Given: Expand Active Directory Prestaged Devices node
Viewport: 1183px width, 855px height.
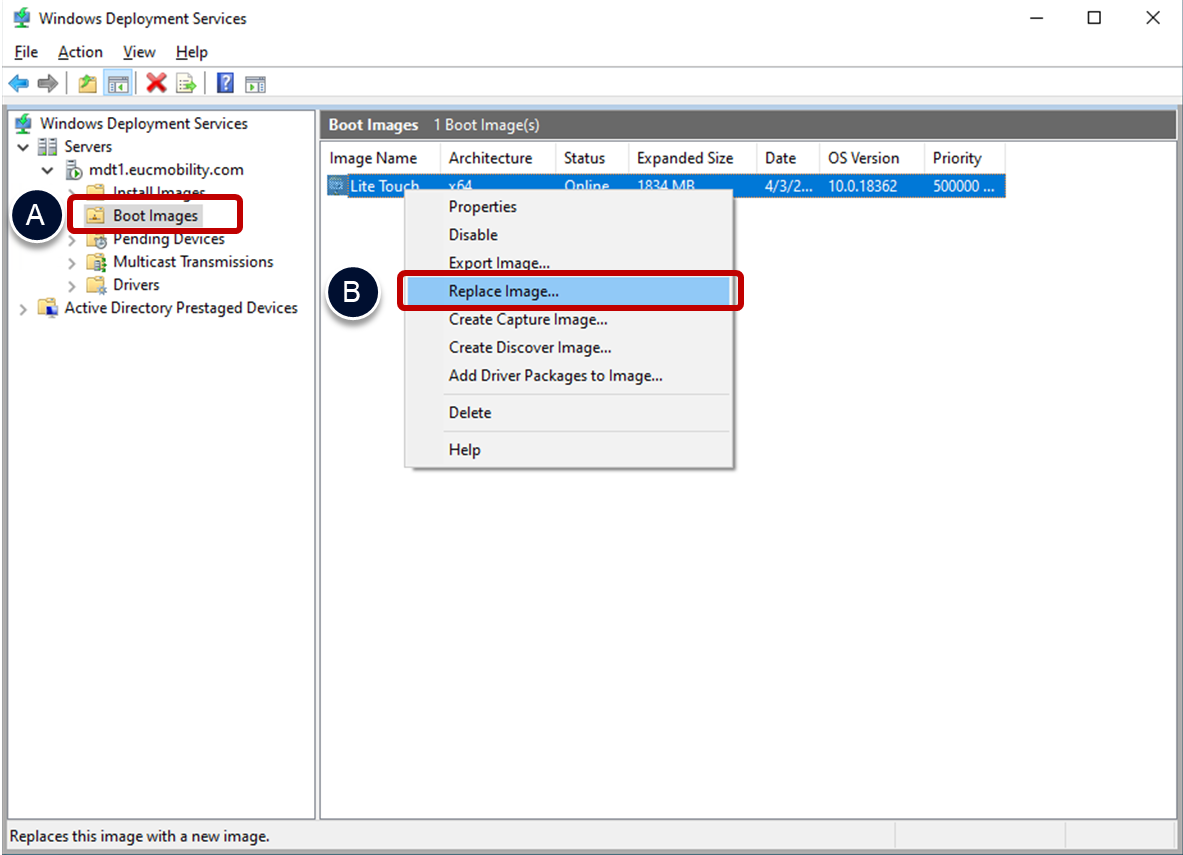Looking at the screenshot, I should [23, 309].
